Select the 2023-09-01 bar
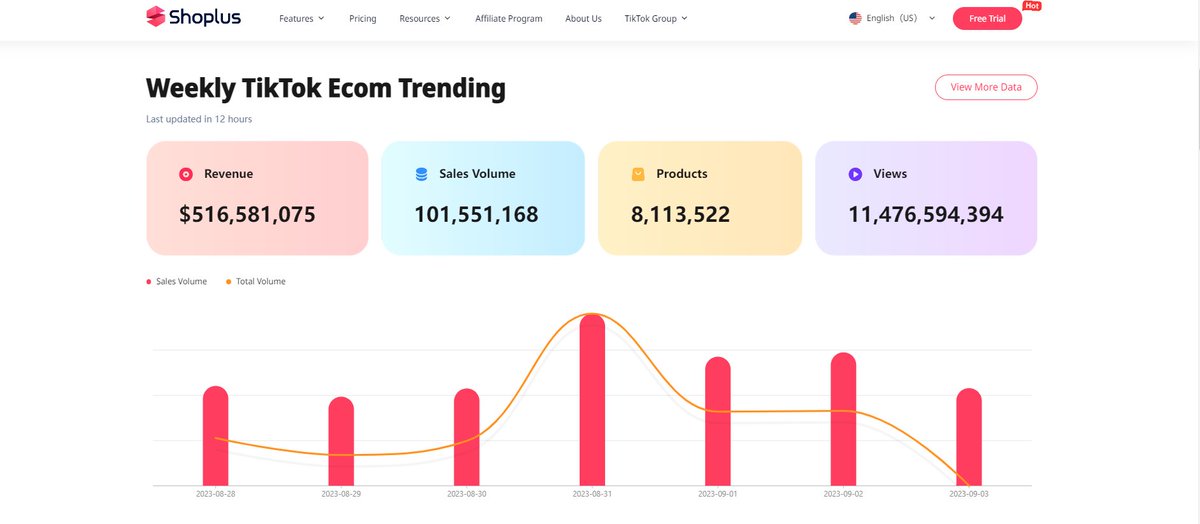 [718, 421]
